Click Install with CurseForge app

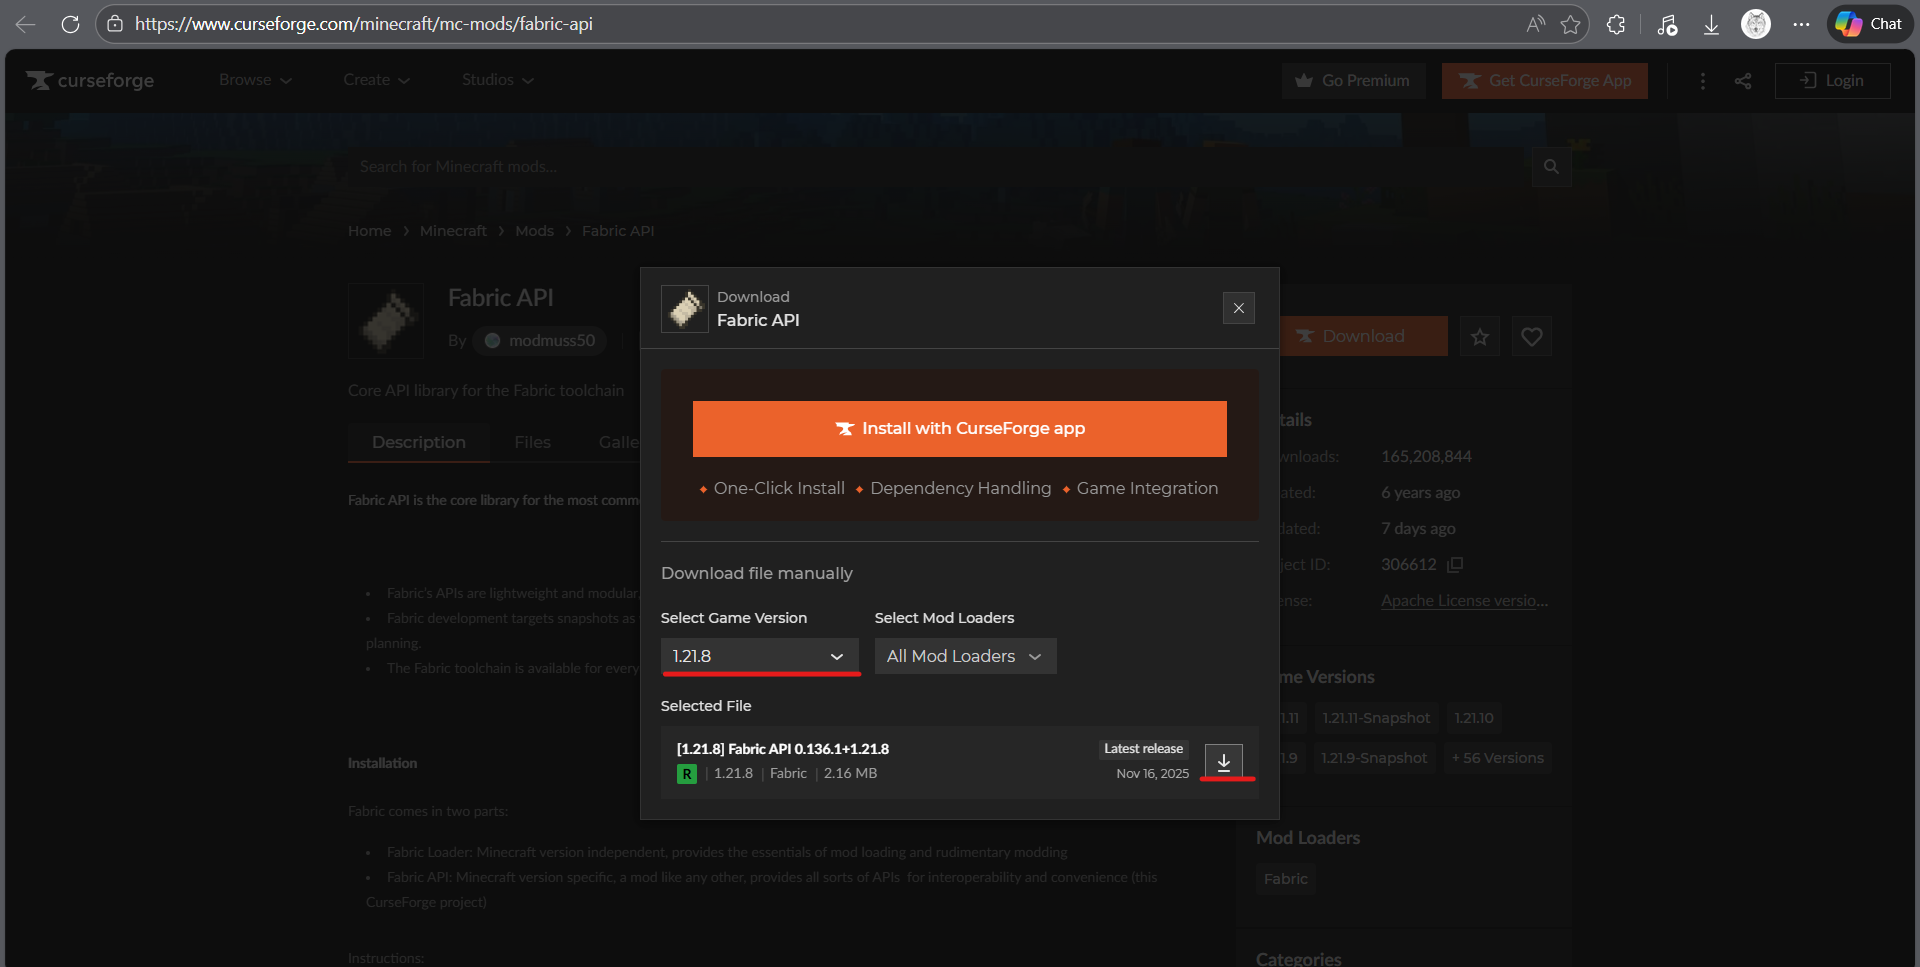pos(959,429)
